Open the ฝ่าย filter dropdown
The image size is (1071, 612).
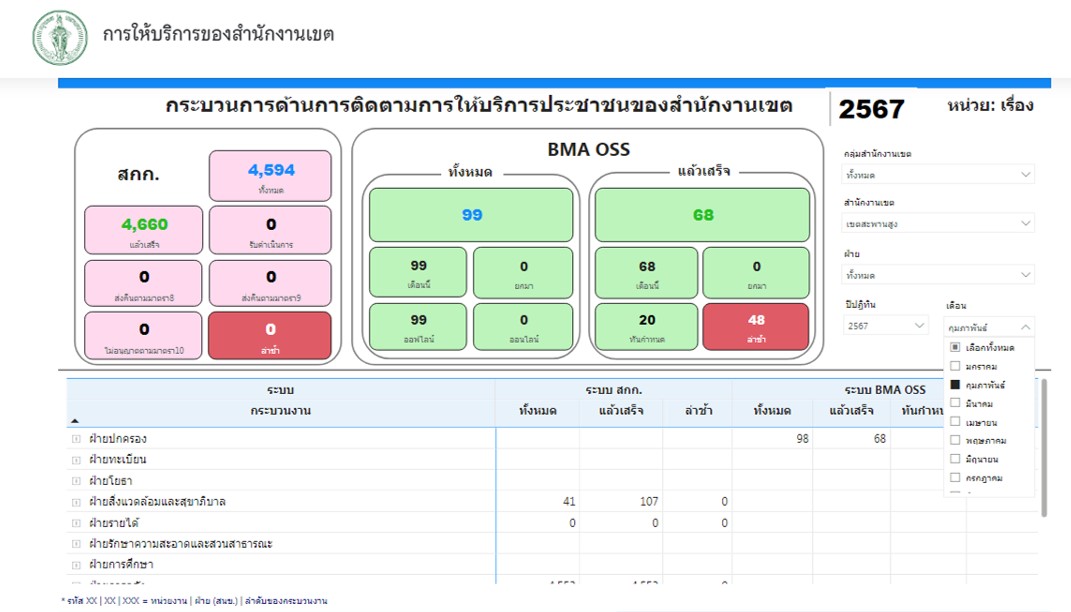938,275
